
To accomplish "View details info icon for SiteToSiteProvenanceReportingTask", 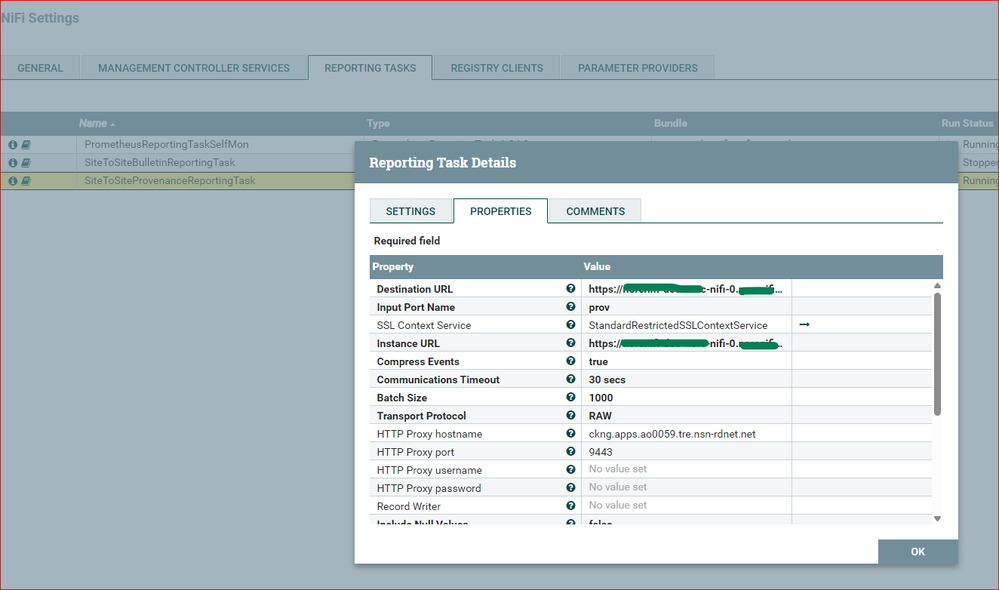I will click(13, 181).
